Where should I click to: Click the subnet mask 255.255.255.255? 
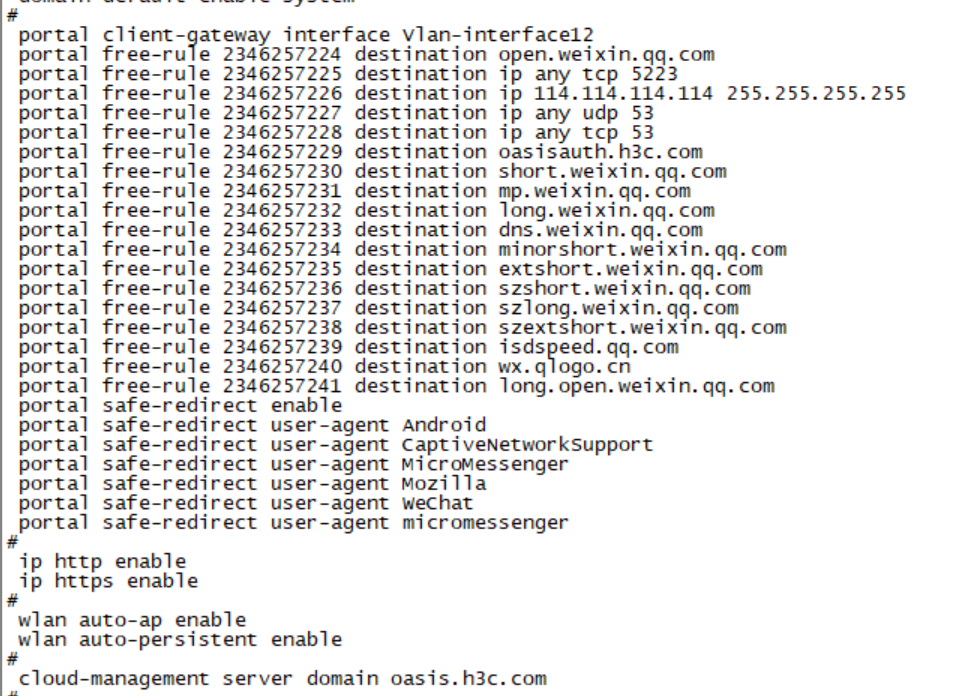(816, 94)
